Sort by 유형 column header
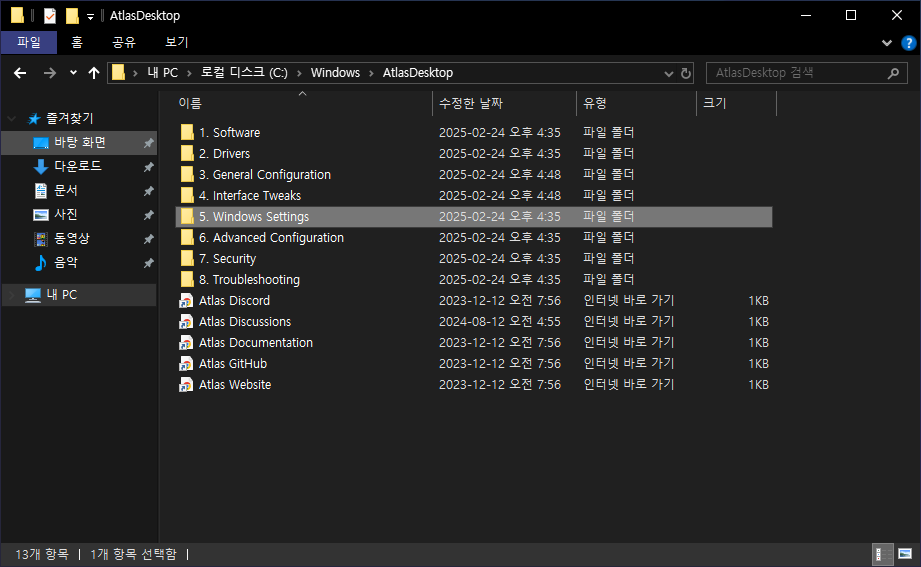The height and width of the screenshot is (567, 921). click(637, 103)
